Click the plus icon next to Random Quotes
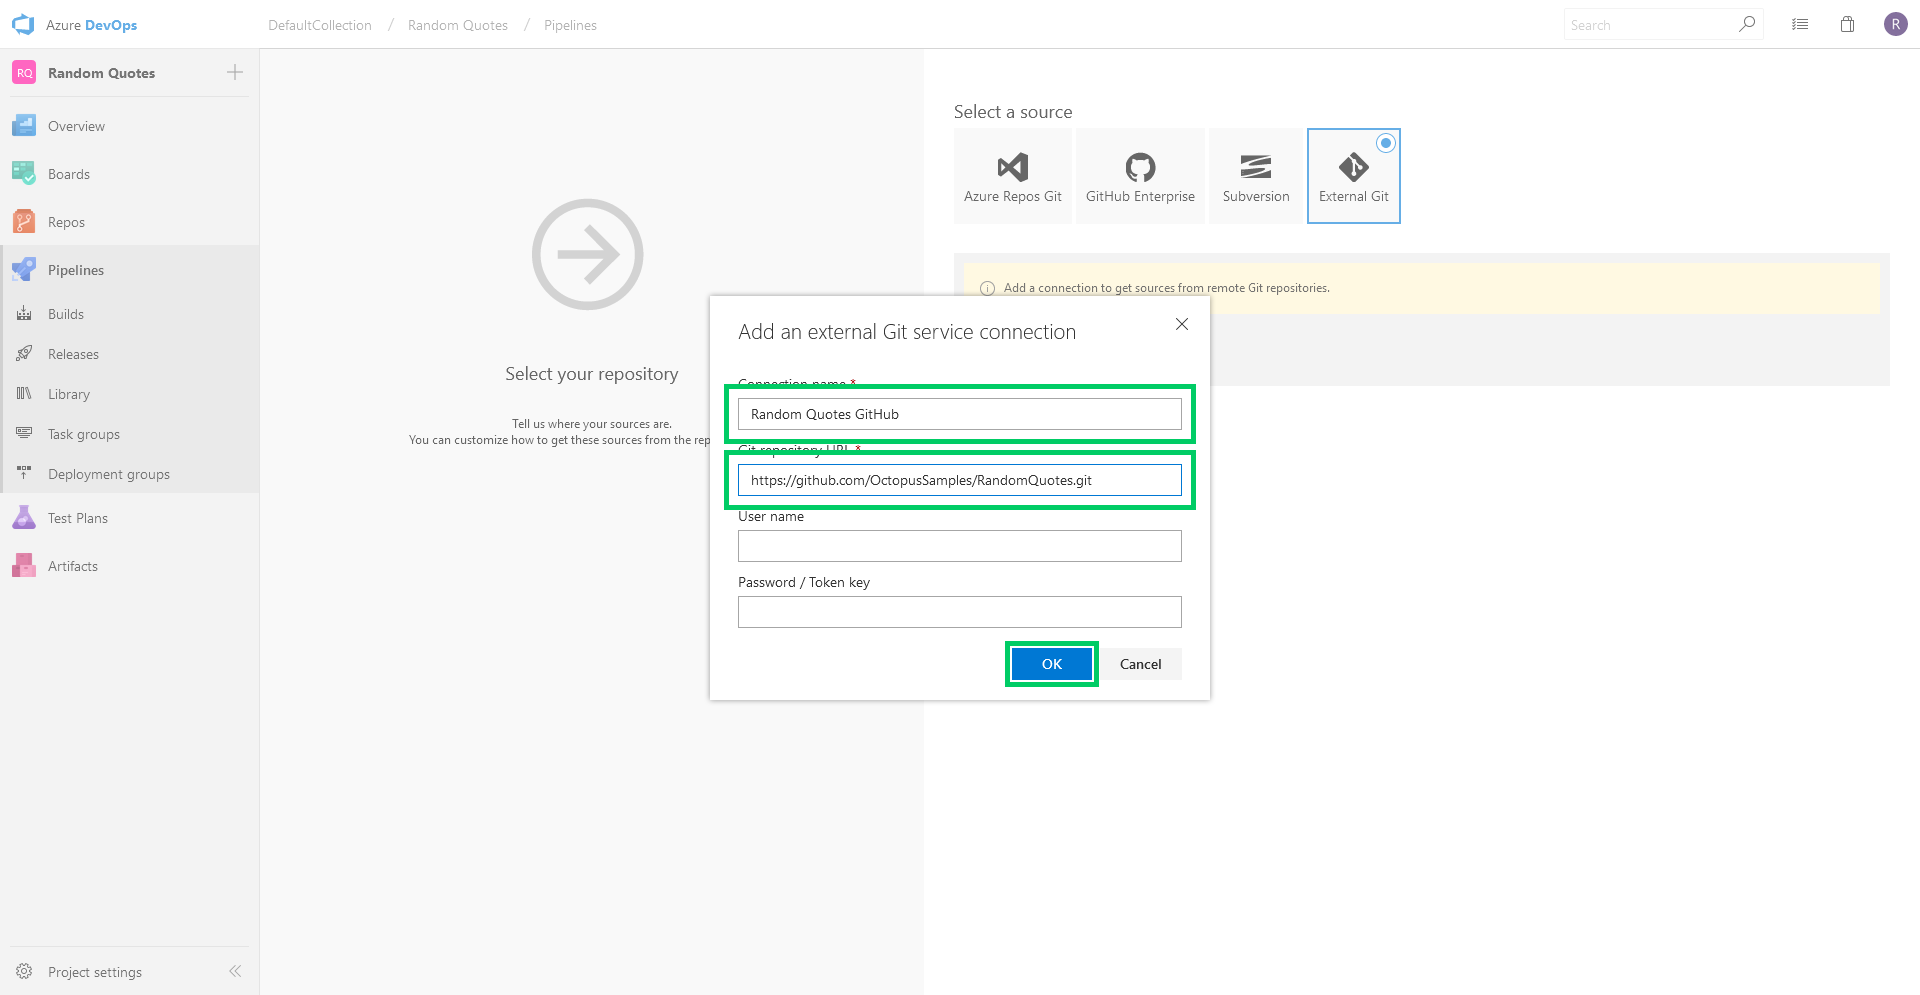This screenshot has width=1920, height=995. [x=235, y=72]
